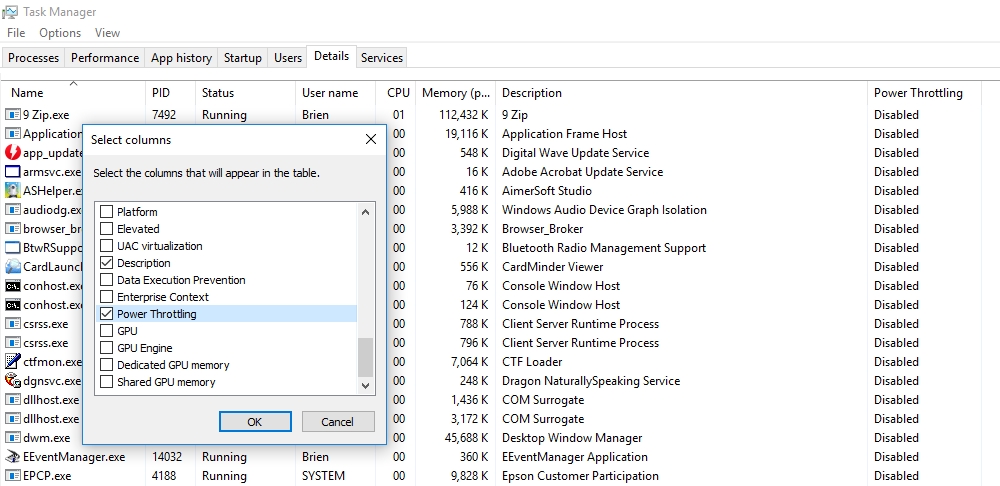Close the Select columns dialog

pyautogui.click(x=371, y=140)
